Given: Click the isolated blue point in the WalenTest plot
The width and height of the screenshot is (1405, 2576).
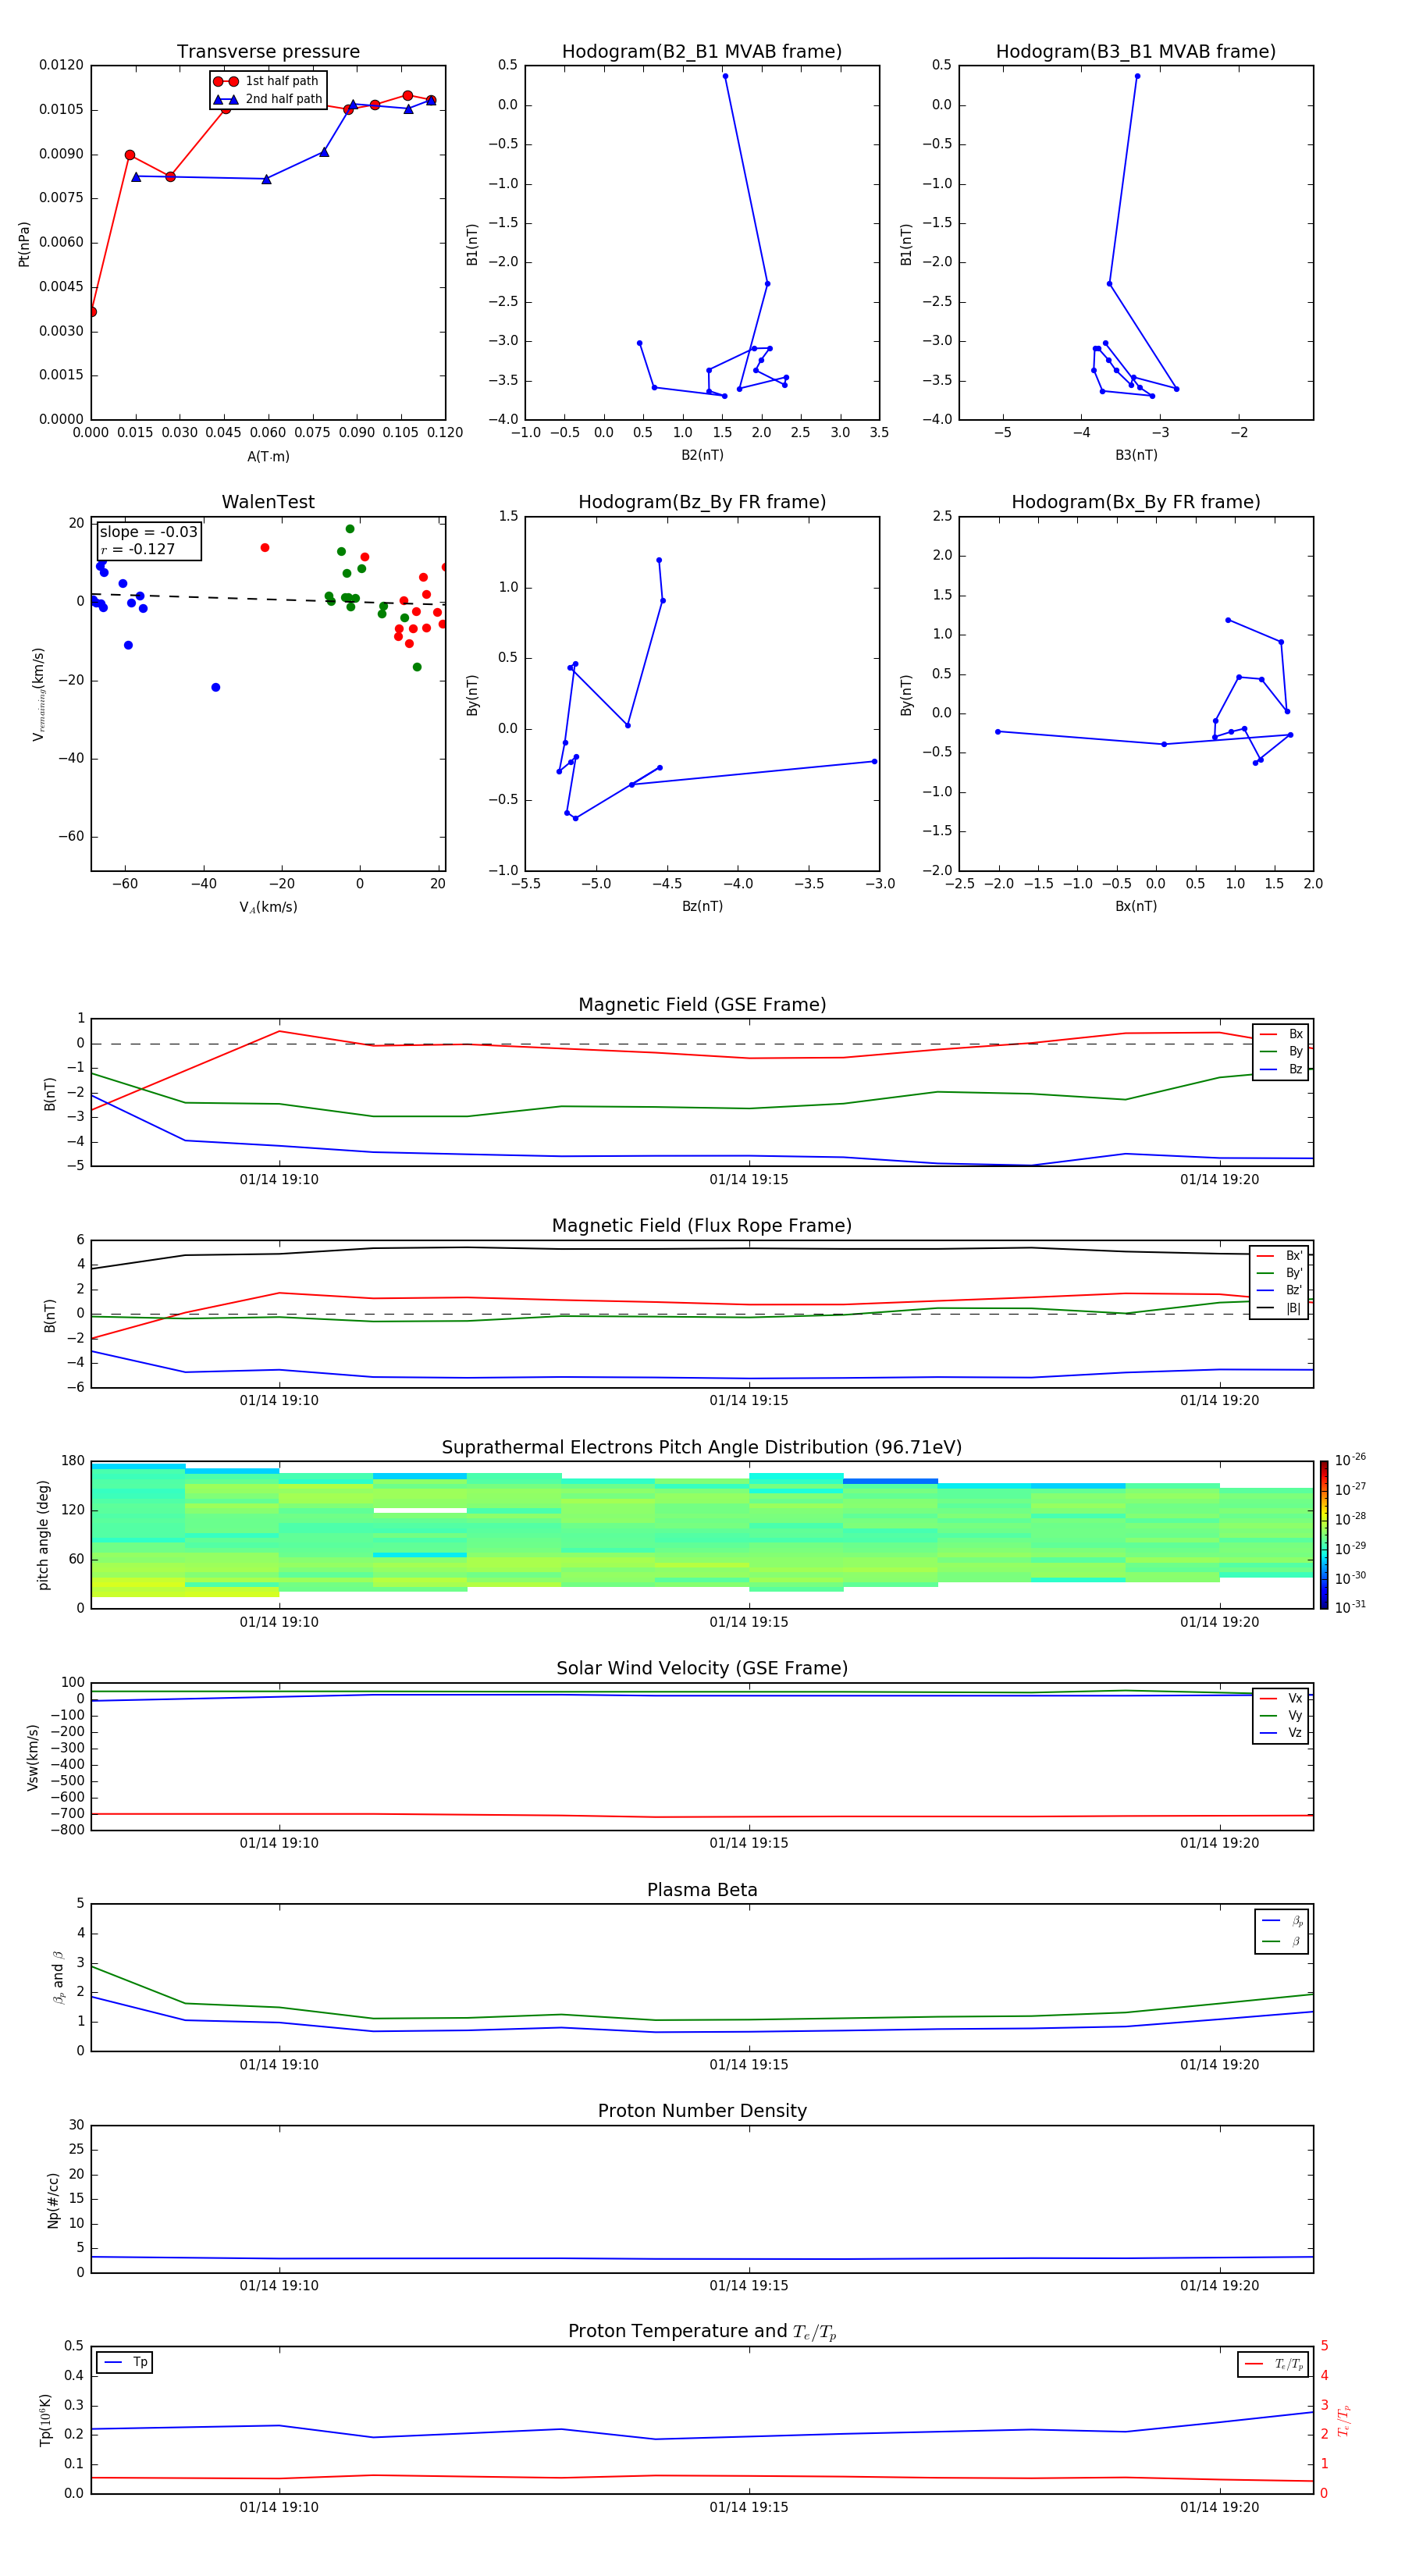Looking at the screenshot, I should (215, 687).
